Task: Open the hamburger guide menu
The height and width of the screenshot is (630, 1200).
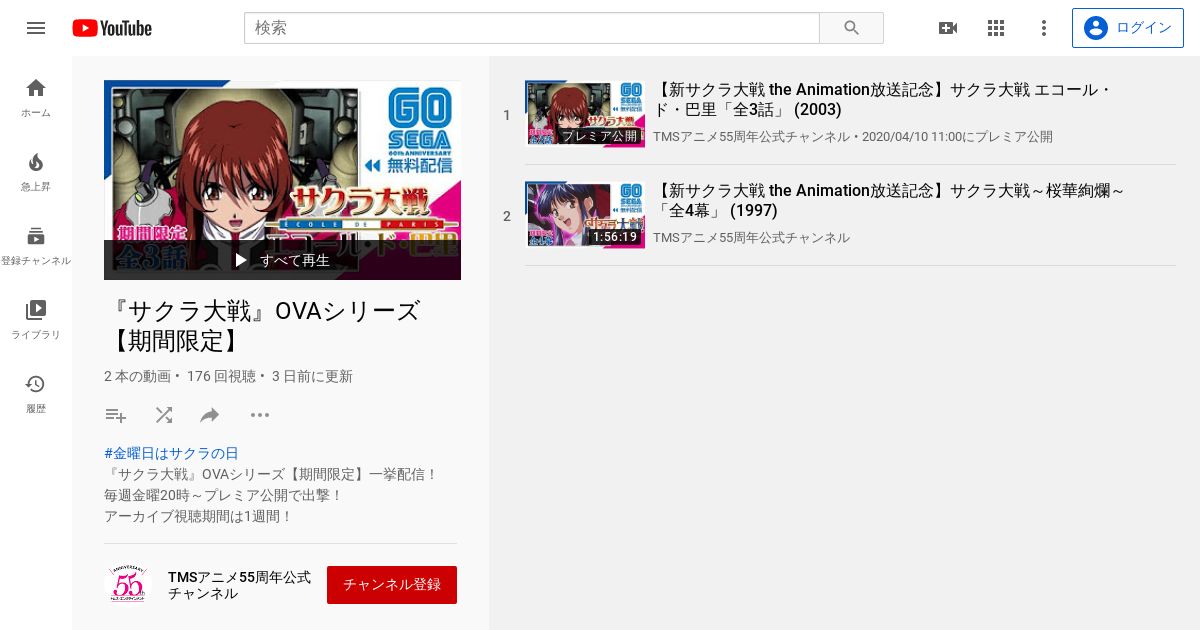Action: (36, 28)
